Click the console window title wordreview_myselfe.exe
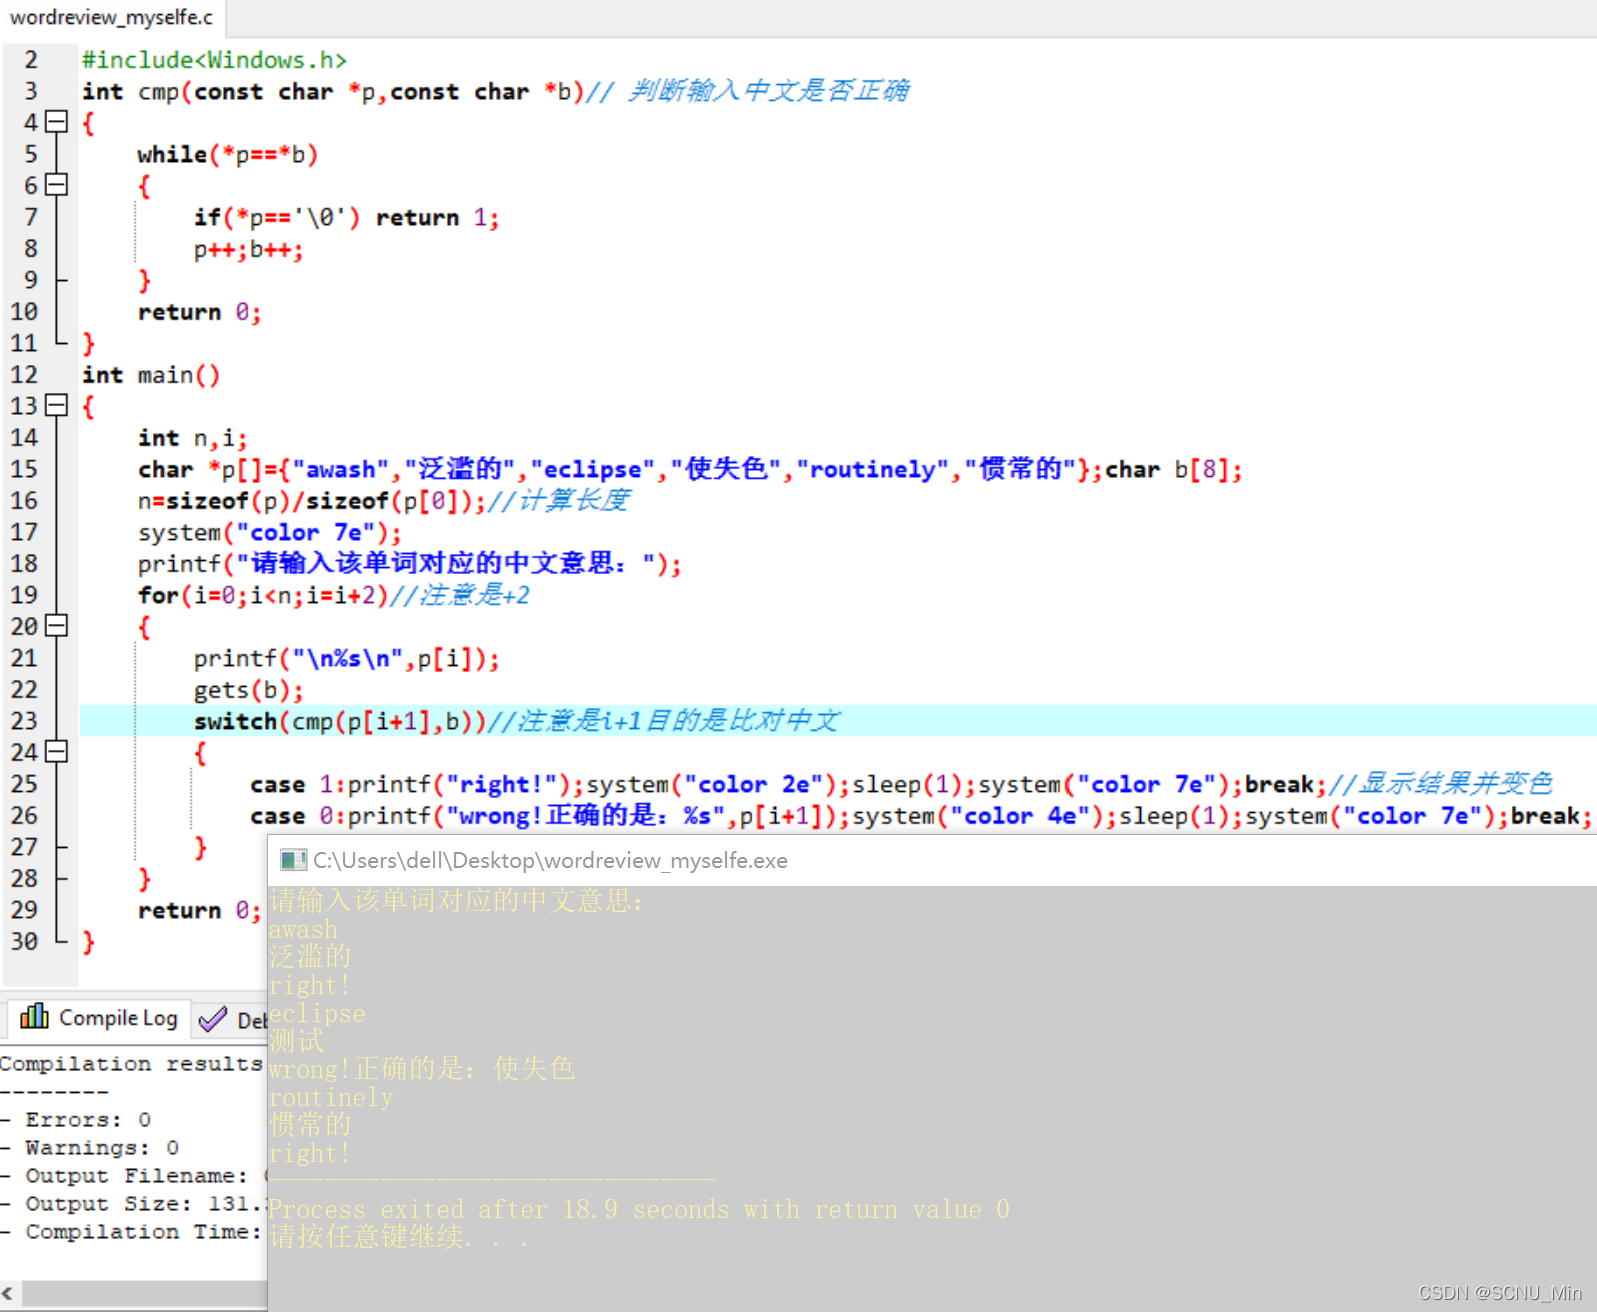Viewport: 1597px width, 1312px height. point(550,860)
